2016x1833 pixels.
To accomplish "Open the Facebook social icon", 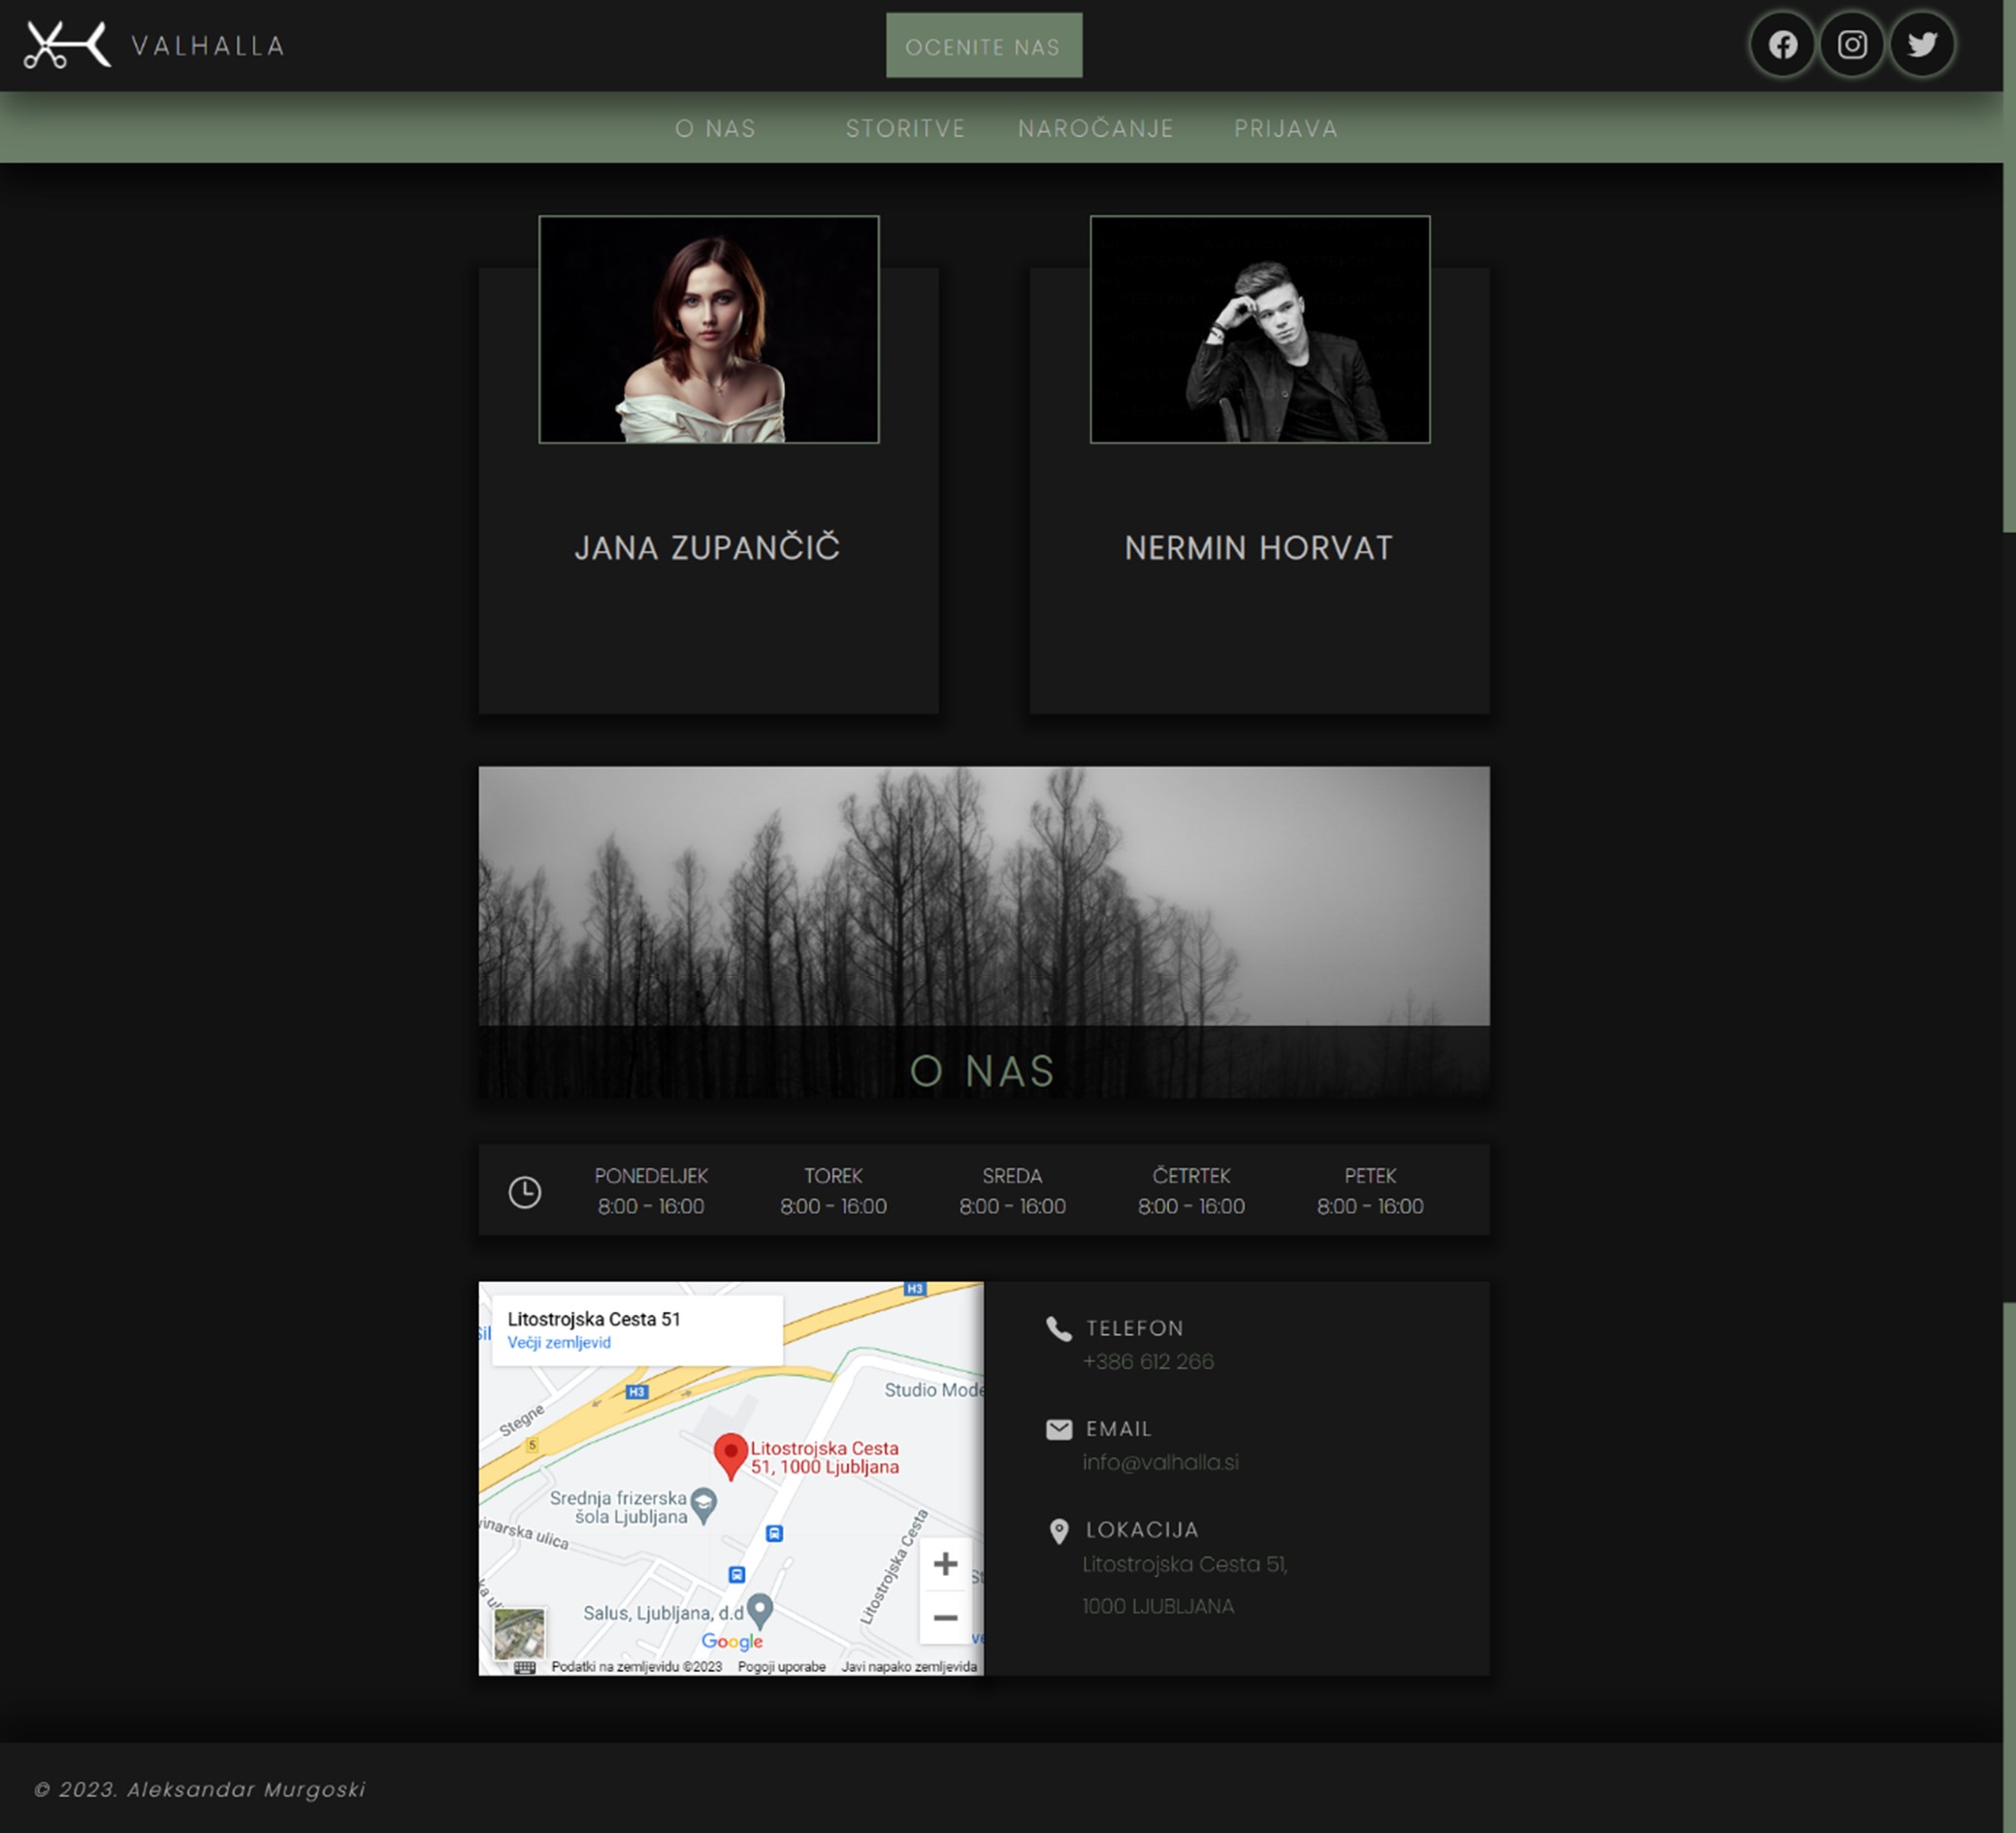I will [x=1782, y=45].
